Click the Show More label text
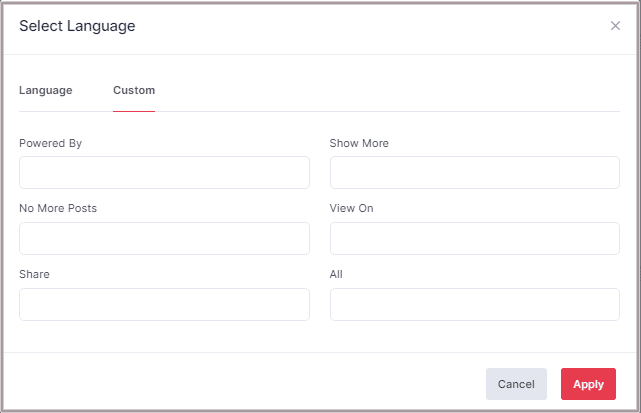This screenshot has height=413, width=641. [359, 143]
